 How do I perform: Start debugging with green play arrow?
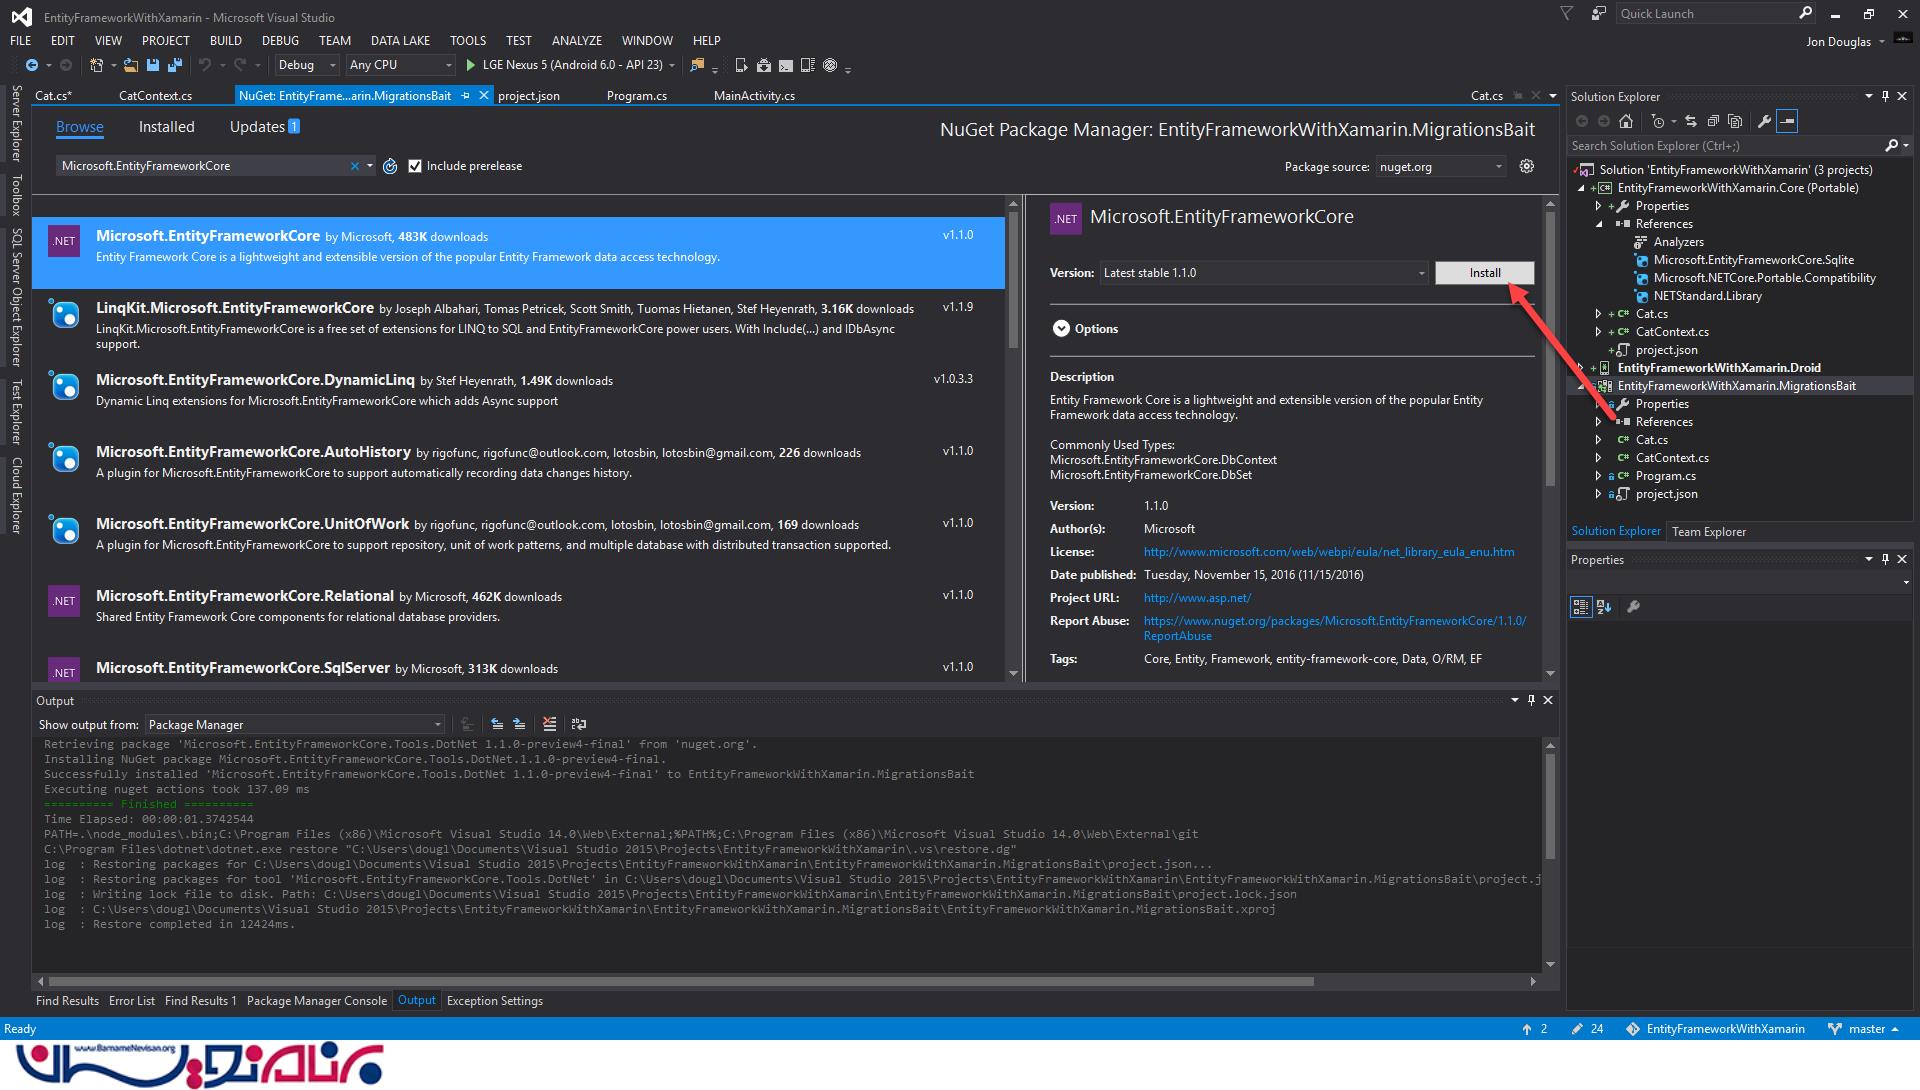click(470, 65)
